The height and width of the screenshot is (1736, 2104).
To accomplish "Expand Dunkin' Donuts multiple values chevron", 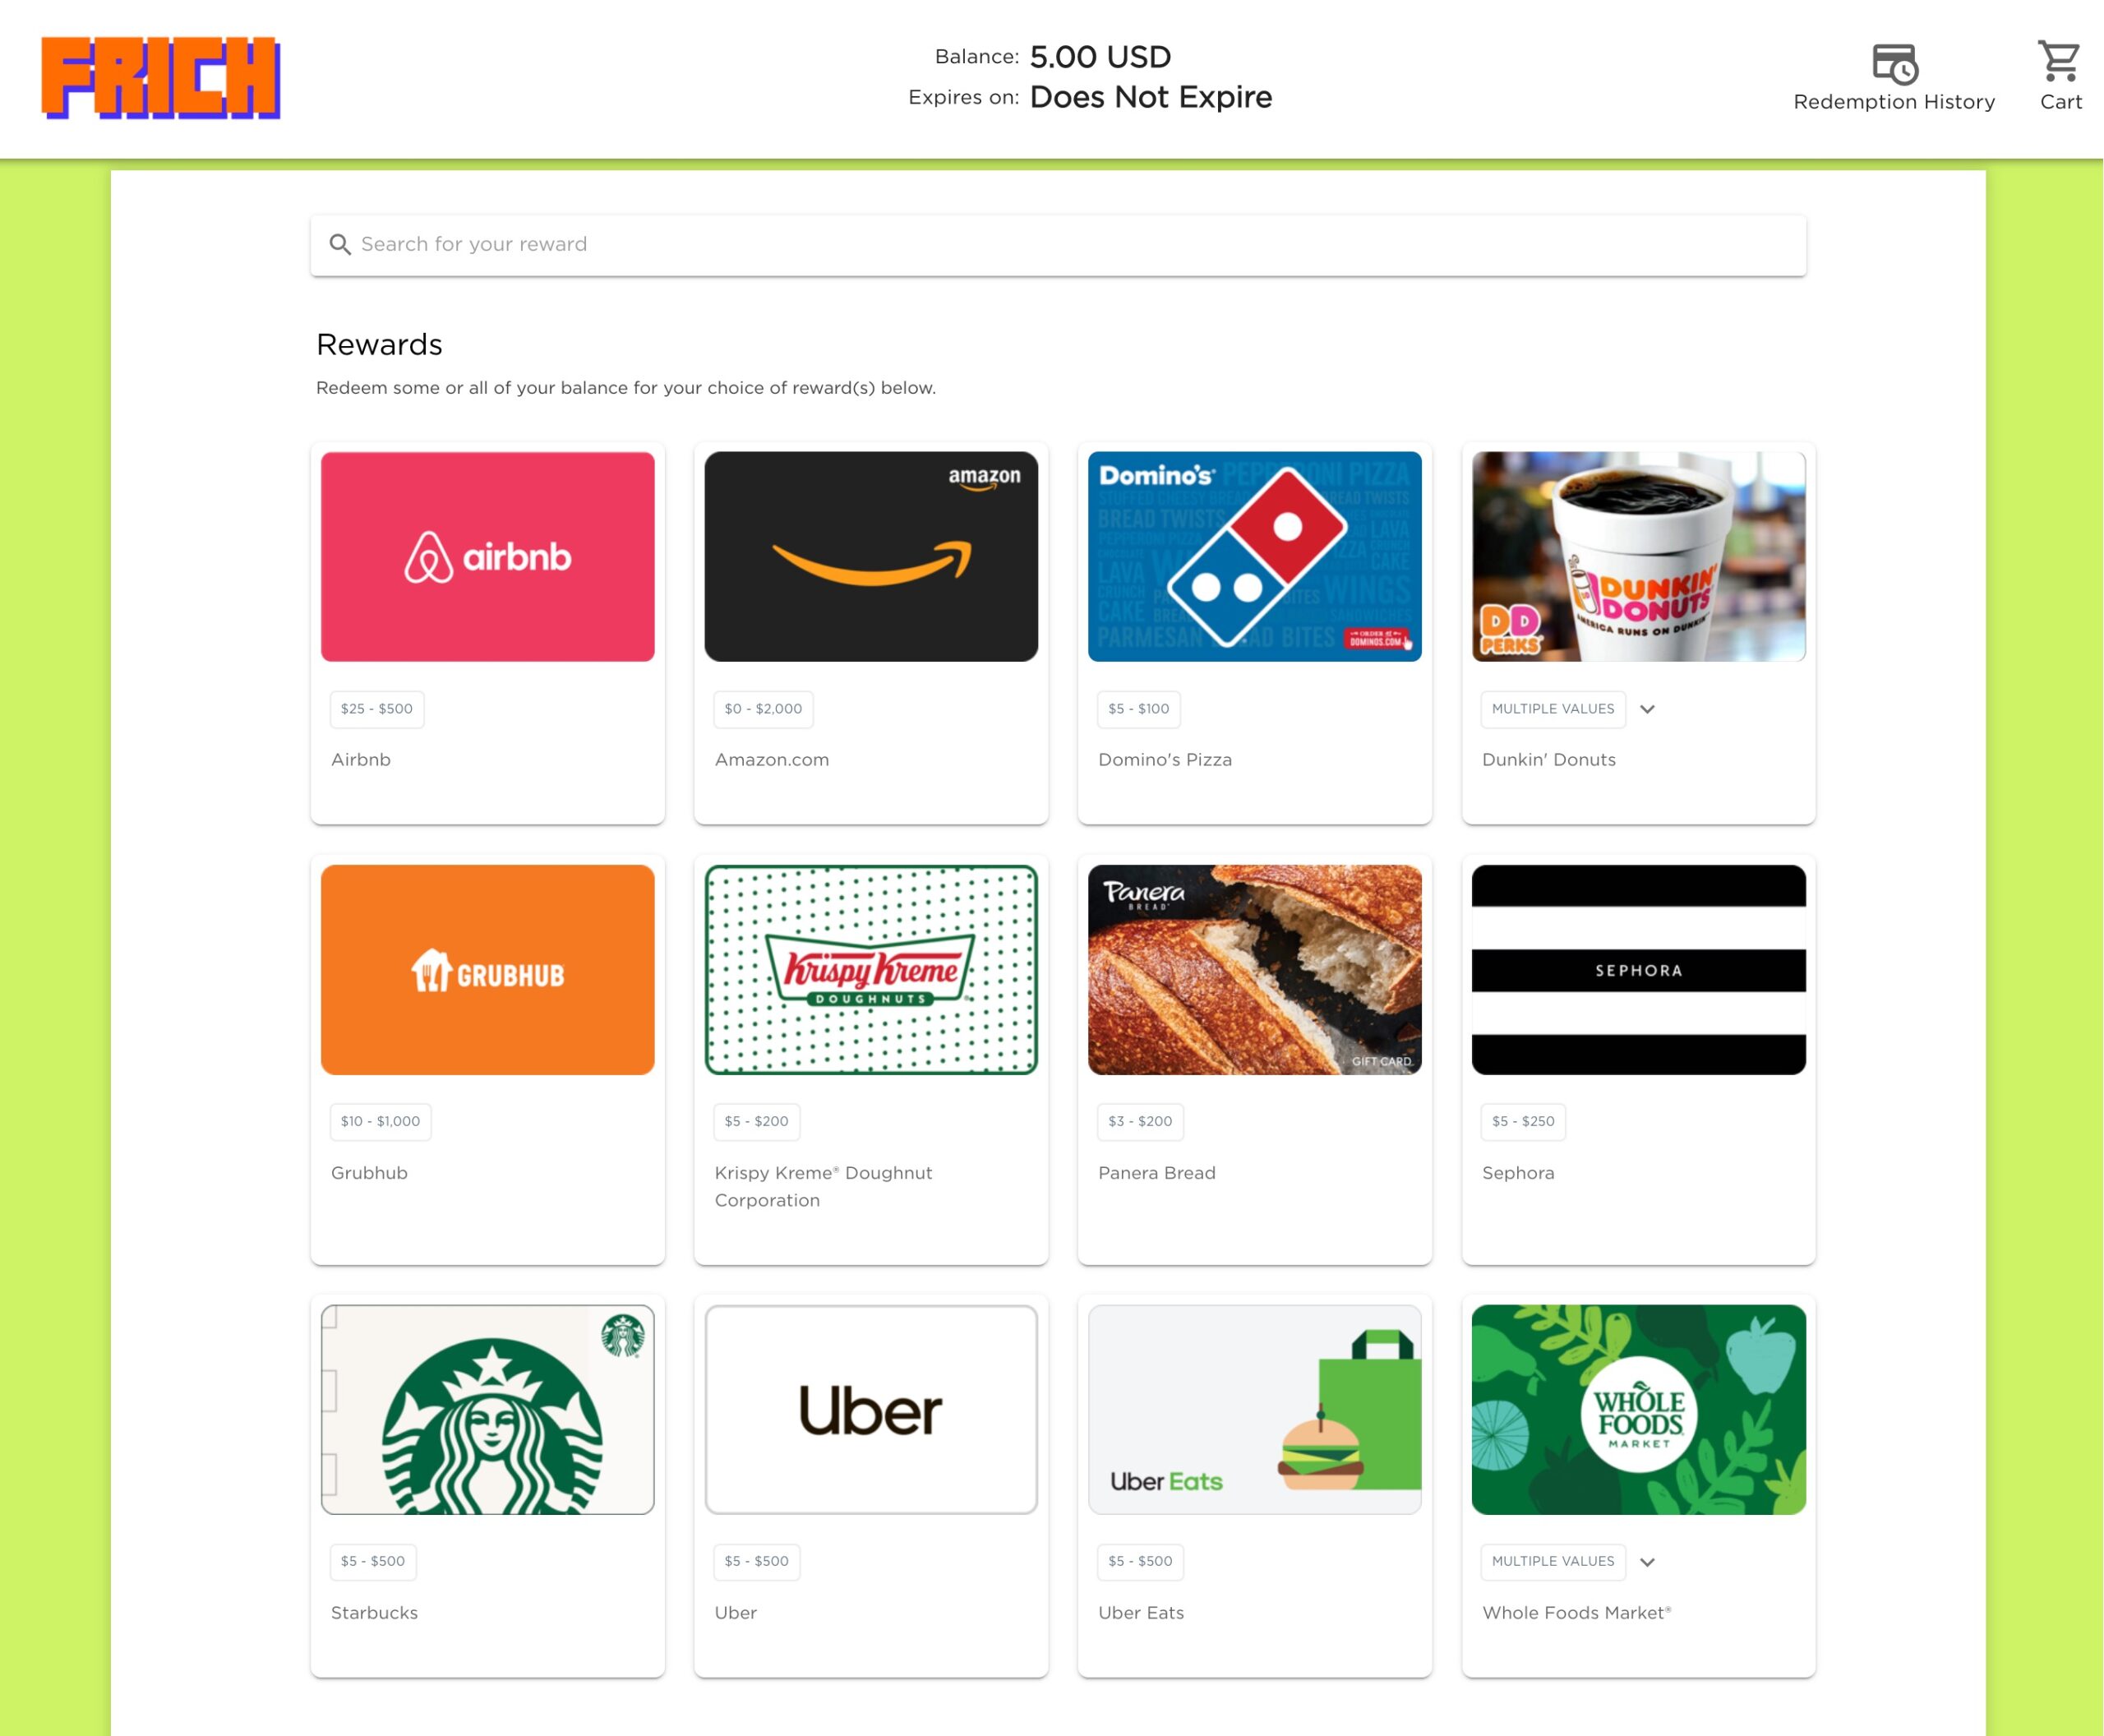I will pos(1647,709).
